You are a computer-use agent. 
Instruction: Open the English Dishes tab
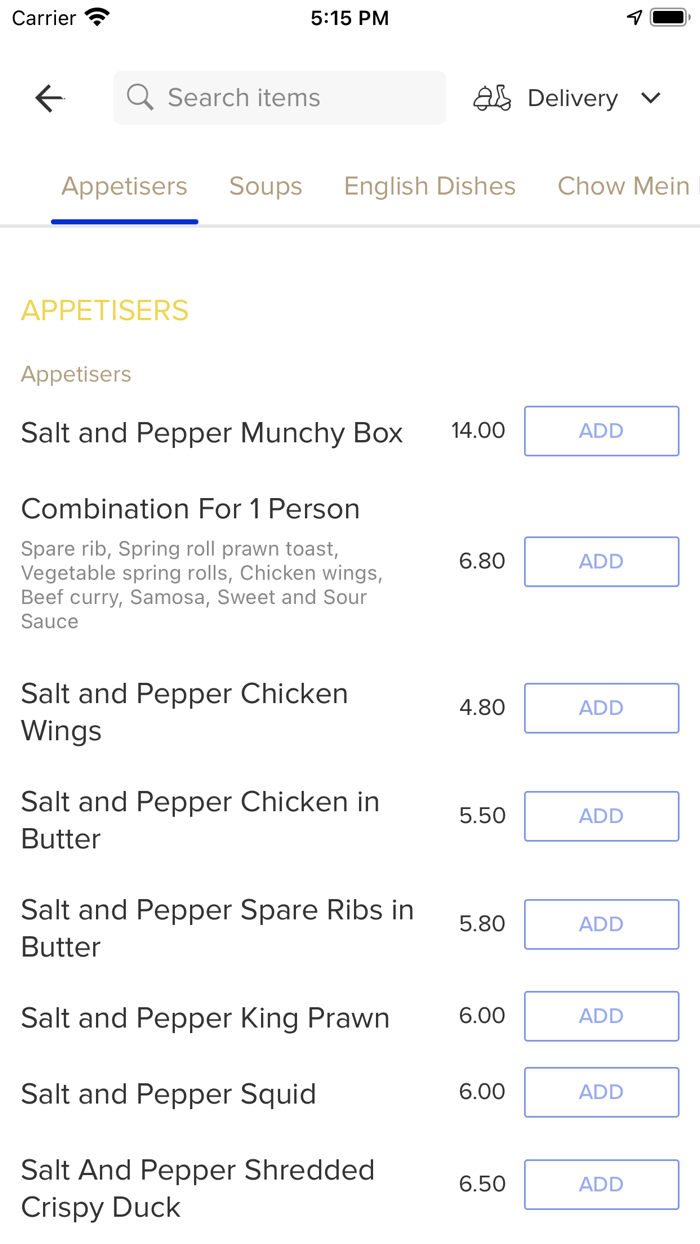[x=430, y=186]
